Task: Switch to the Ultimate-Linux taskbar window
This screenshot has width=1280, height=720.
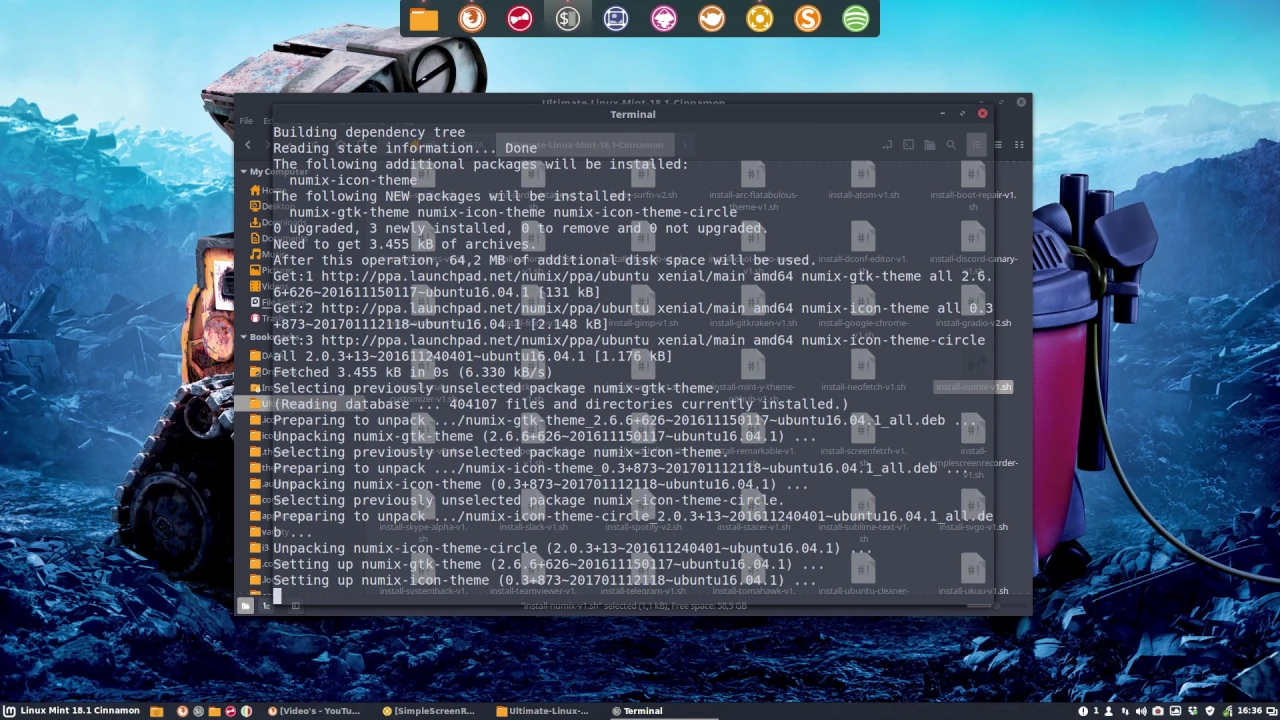Action: click(x=544, y=711)
